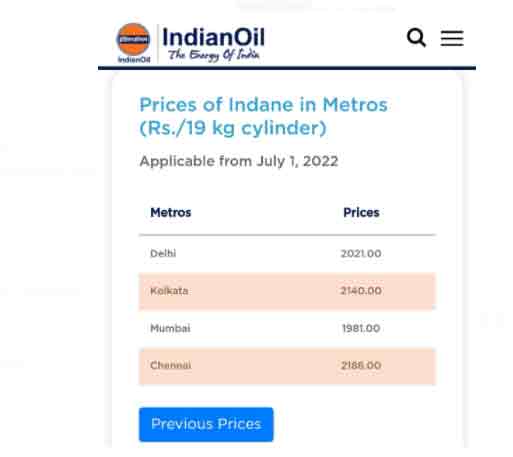Select the Prices column header
The width and height of the screenshot is (513, 457).
pos(361,212)
